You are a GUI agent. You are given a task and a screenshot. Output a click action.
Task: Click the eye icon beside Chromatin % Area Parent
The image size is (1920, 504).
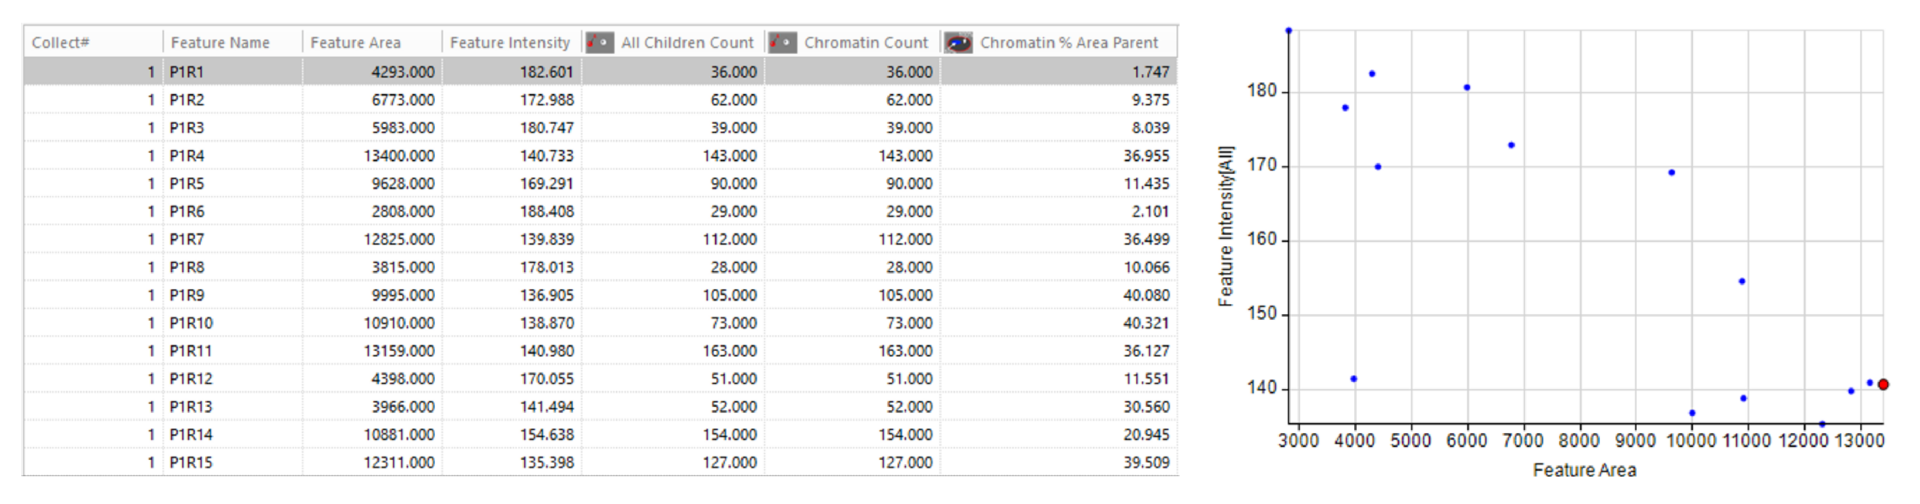tap(958, 42)
